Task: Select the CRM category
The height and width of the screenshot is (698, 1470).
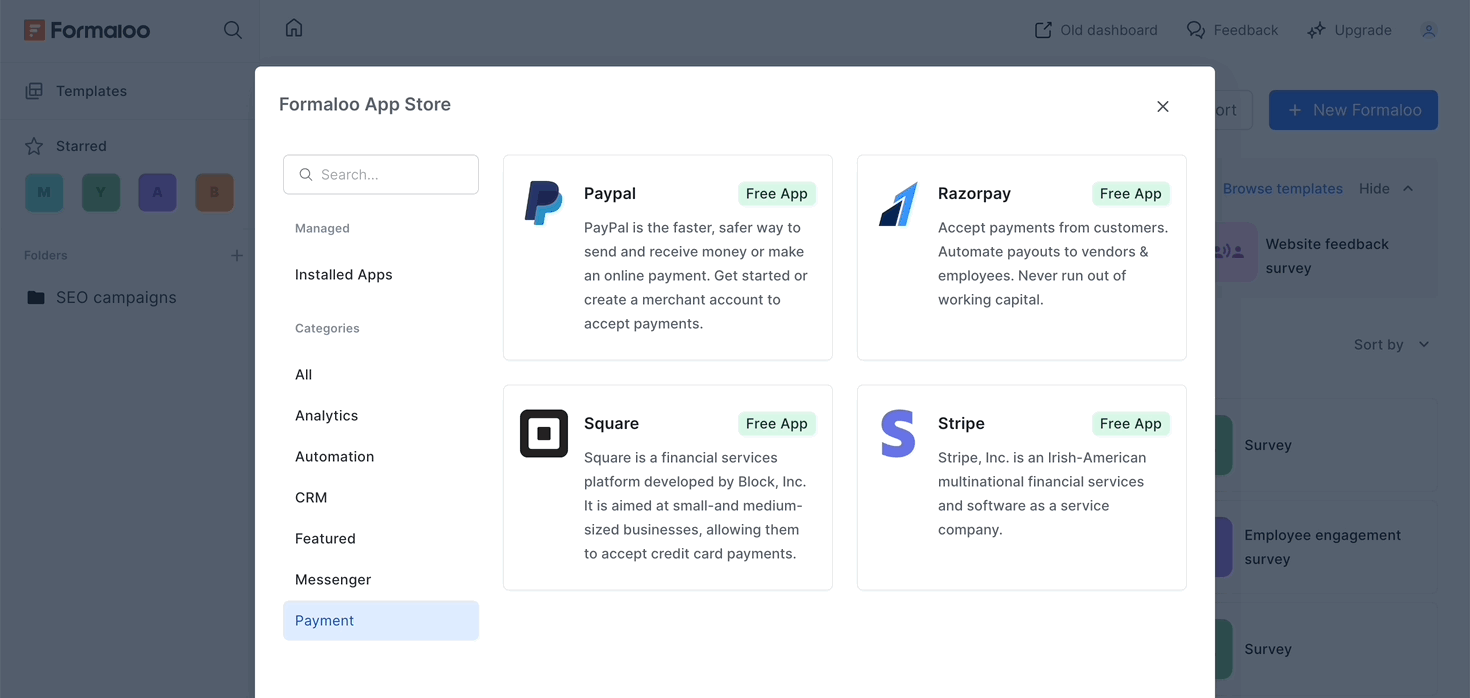Action: click(x=311, y=497)
